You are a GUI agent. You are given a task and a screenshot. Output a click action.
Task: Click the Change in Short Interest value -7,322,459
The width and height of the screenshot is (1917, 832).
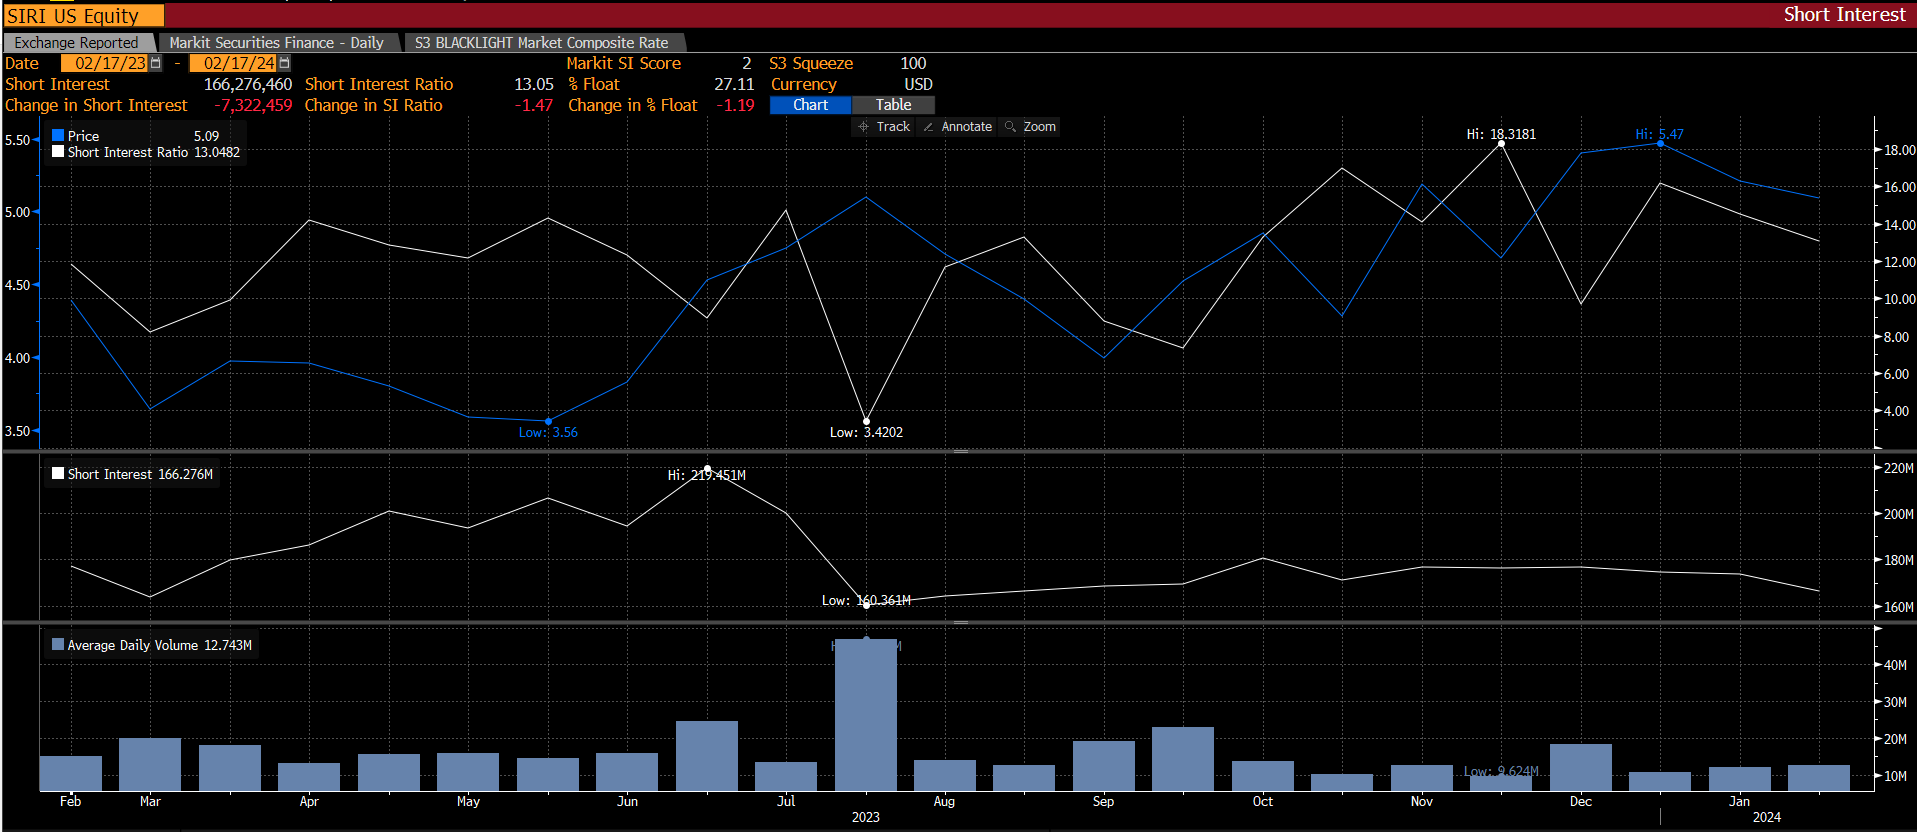[253, 105]
